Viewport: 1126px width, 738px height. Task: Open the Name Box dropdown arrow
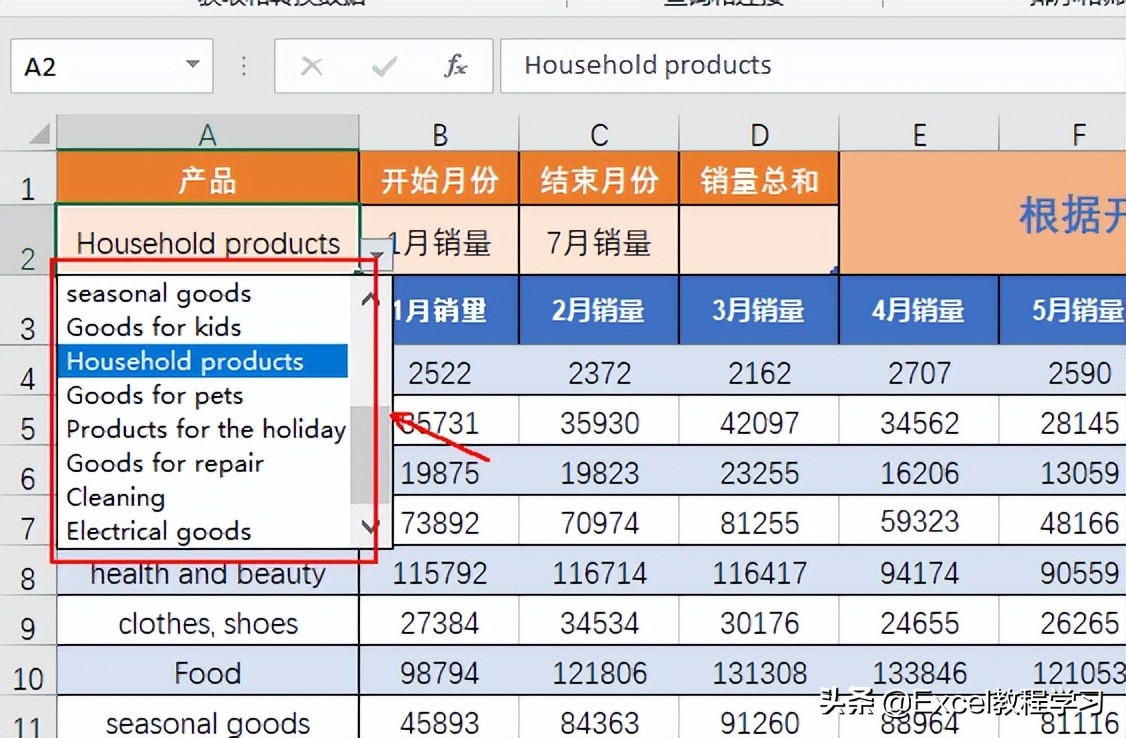point(192,64)
